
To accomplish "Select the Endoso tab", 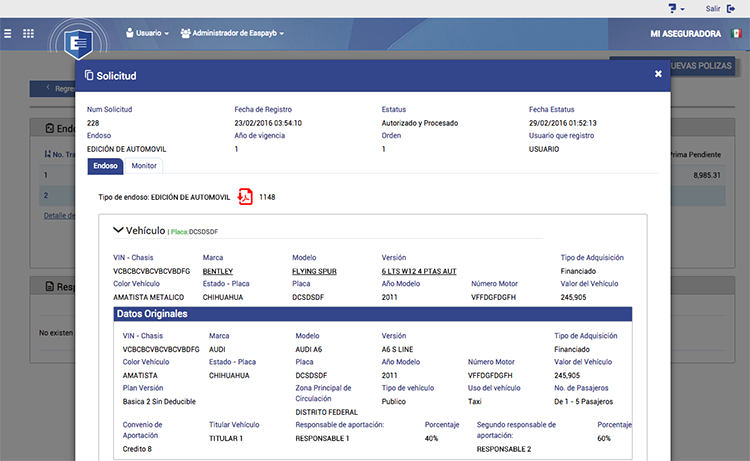I will 105,166.
